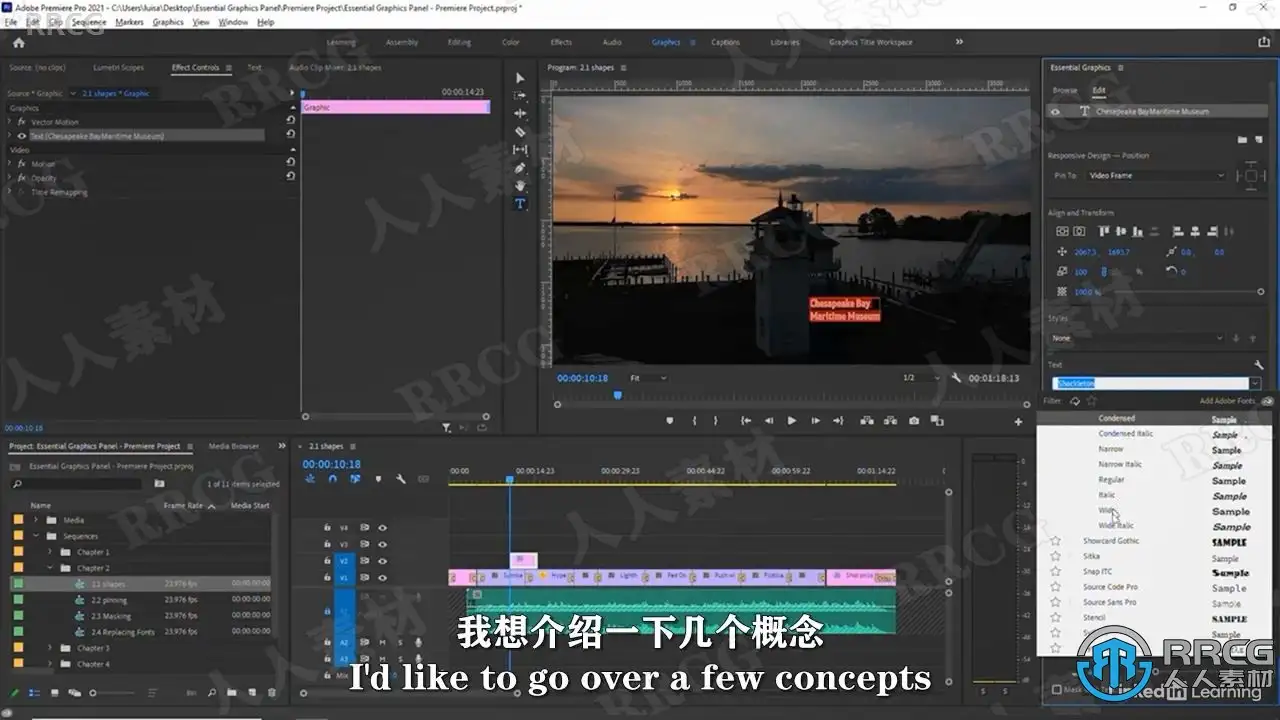This screenshot has width=1280, height=720.
Task: Click the Home icon
Action: click(x=18, y=43)
